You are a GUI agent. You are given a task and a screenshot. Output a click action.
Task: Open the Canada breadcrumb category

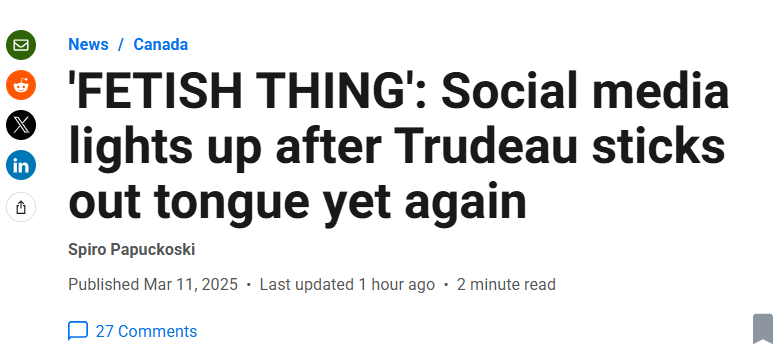pyautogui.click(x=161, y=45)
